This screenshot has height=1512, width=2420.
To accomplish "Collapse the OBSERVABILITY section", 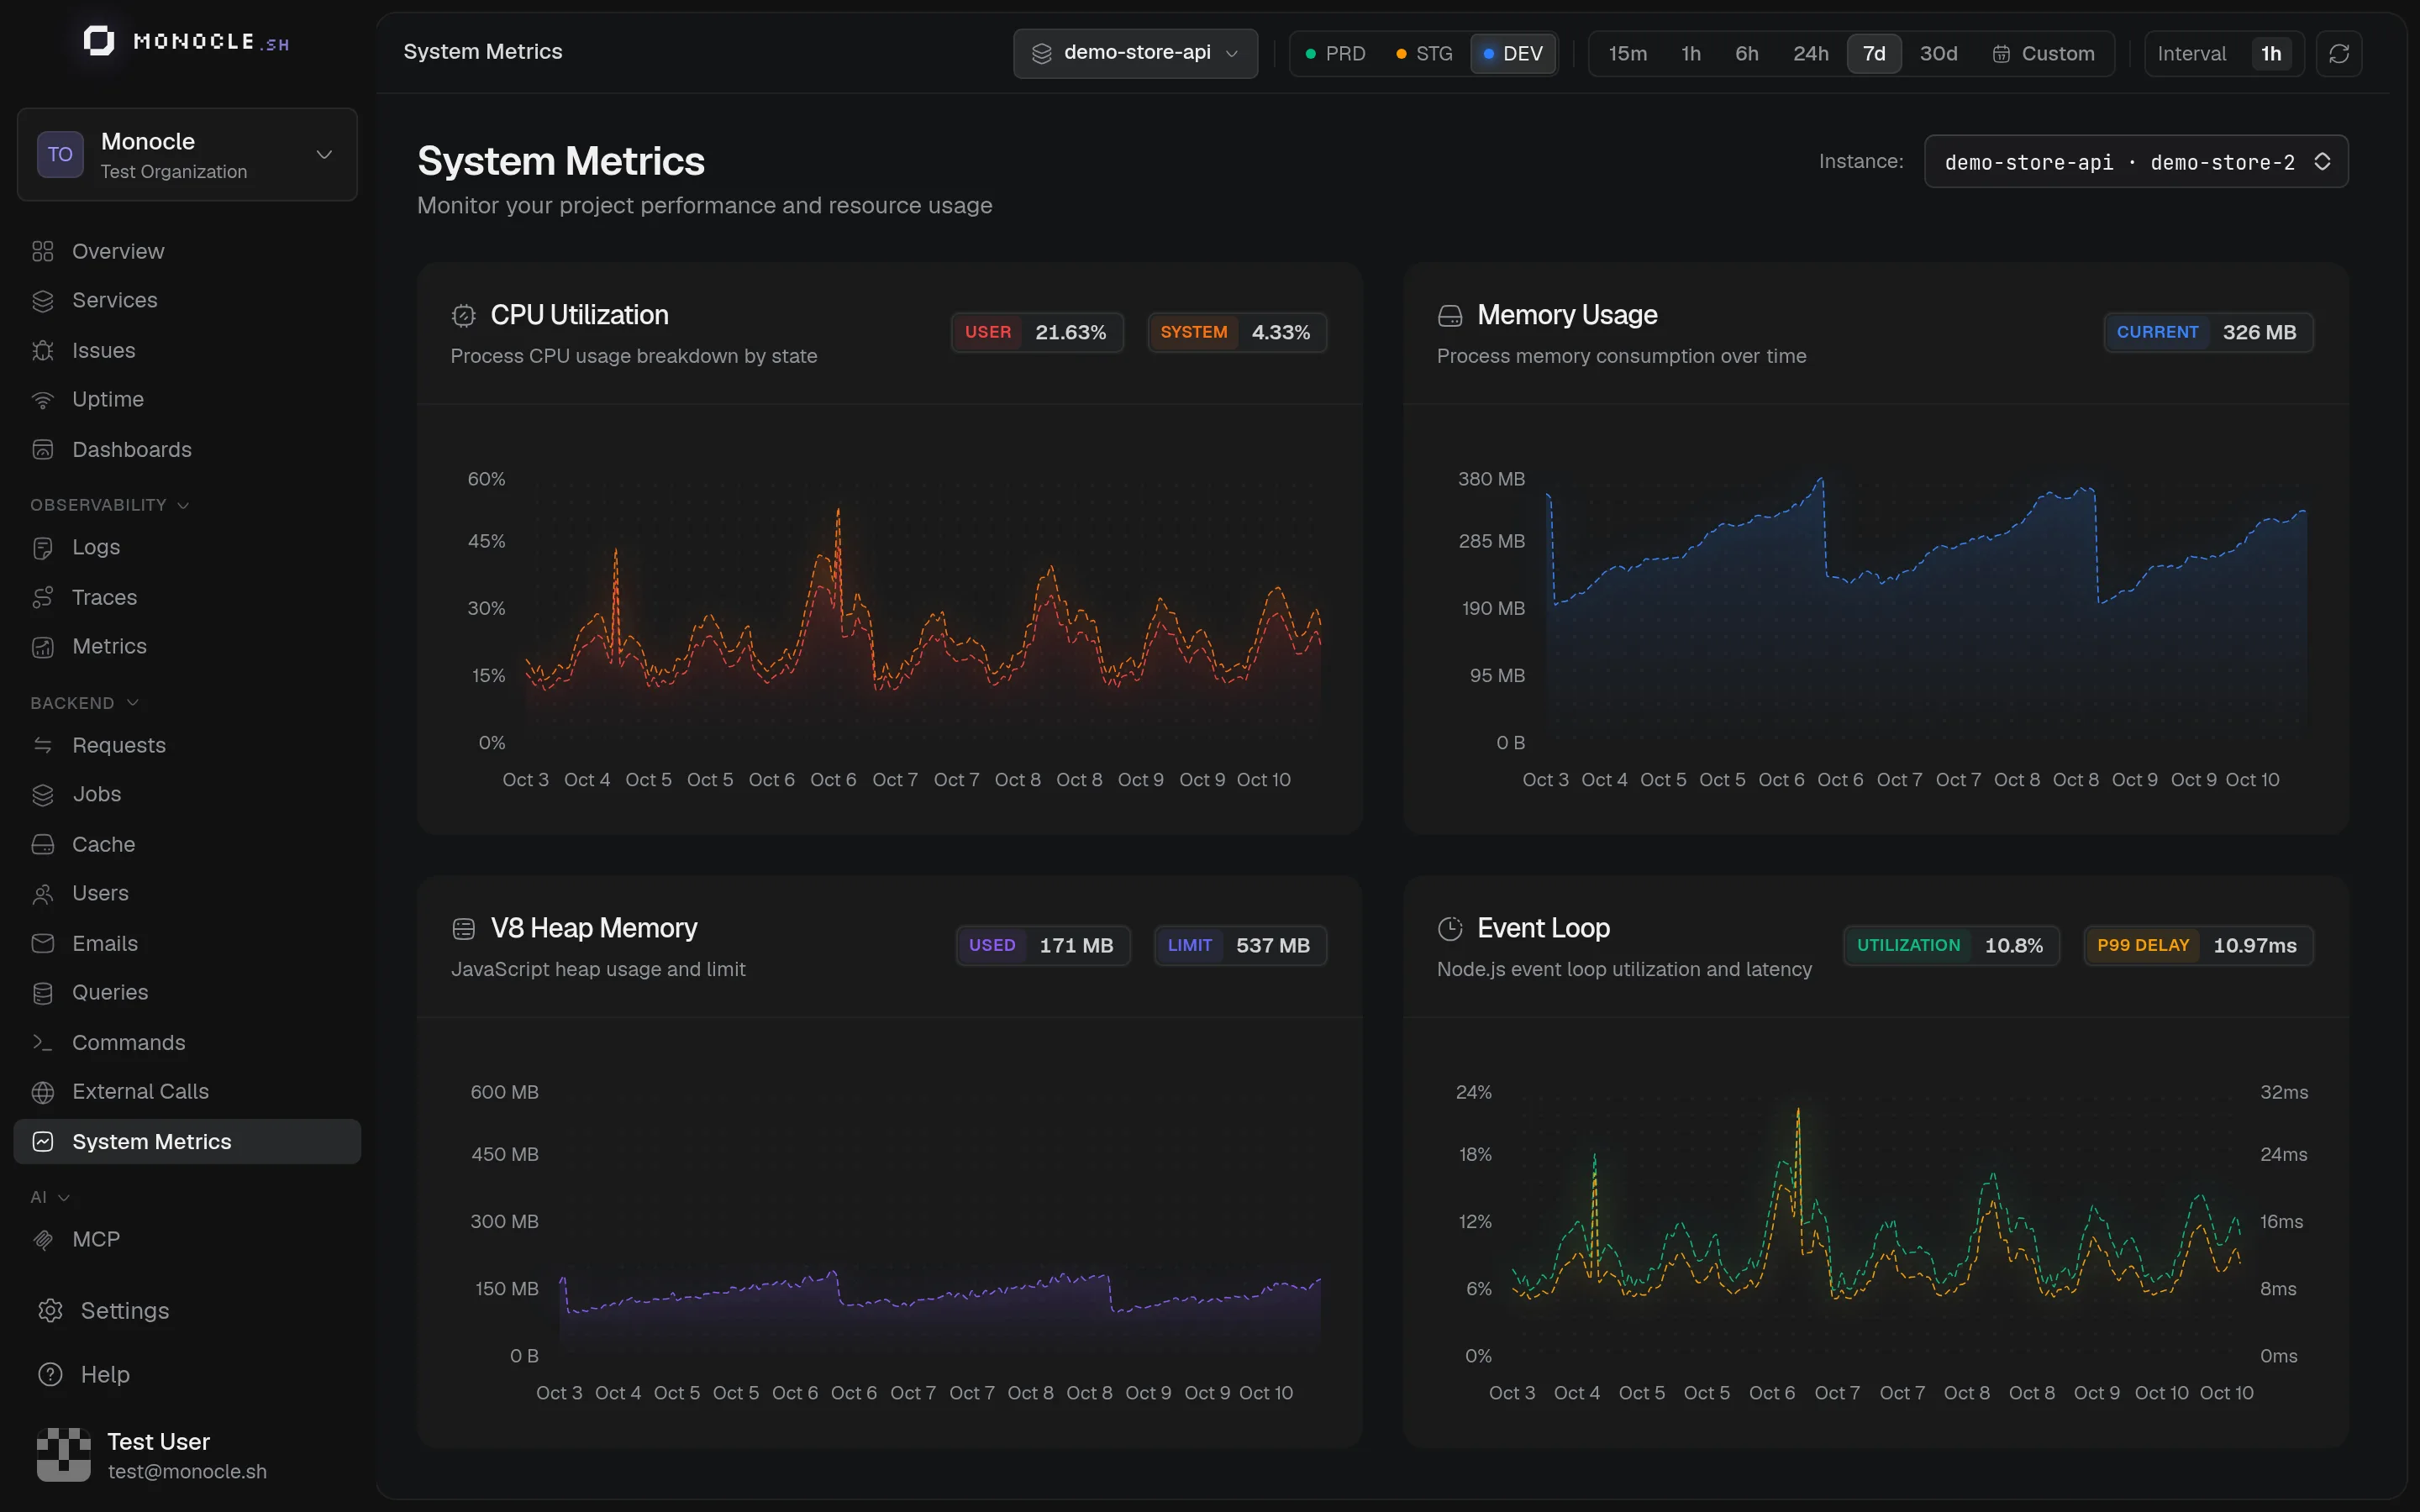I will [109, 506].
